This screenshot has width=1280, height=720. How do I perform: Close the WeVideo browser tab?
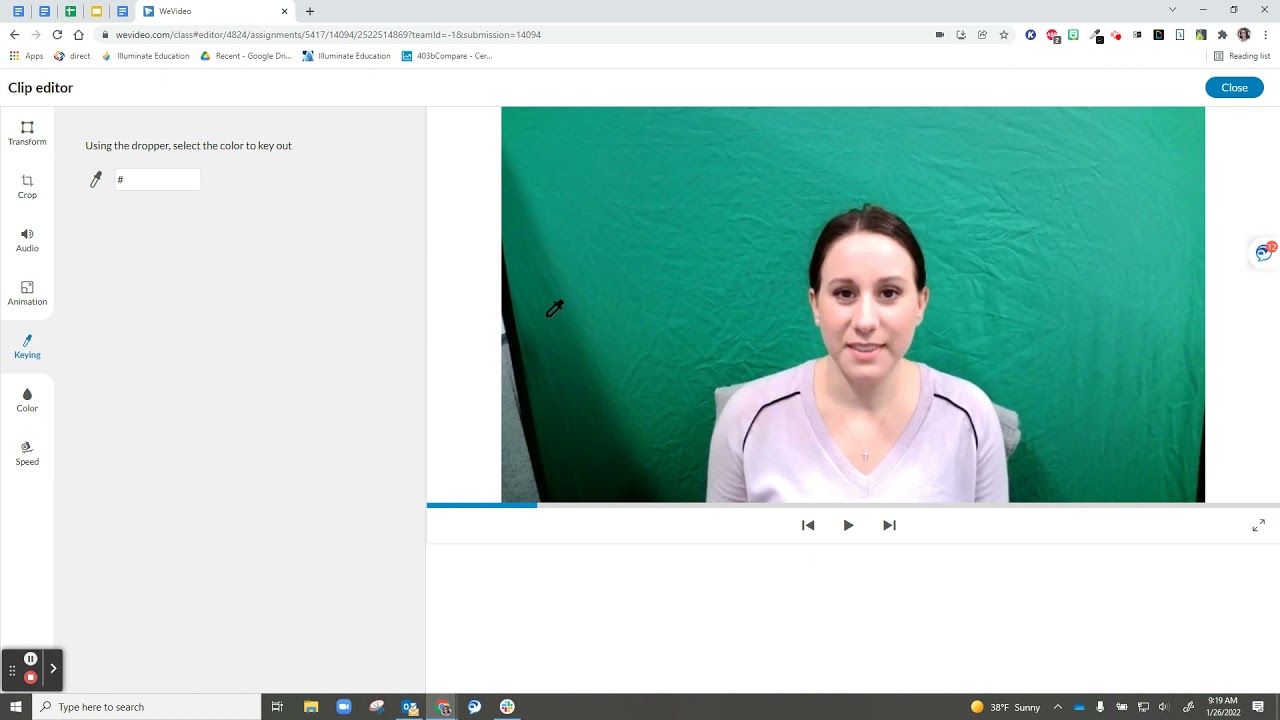284,12
